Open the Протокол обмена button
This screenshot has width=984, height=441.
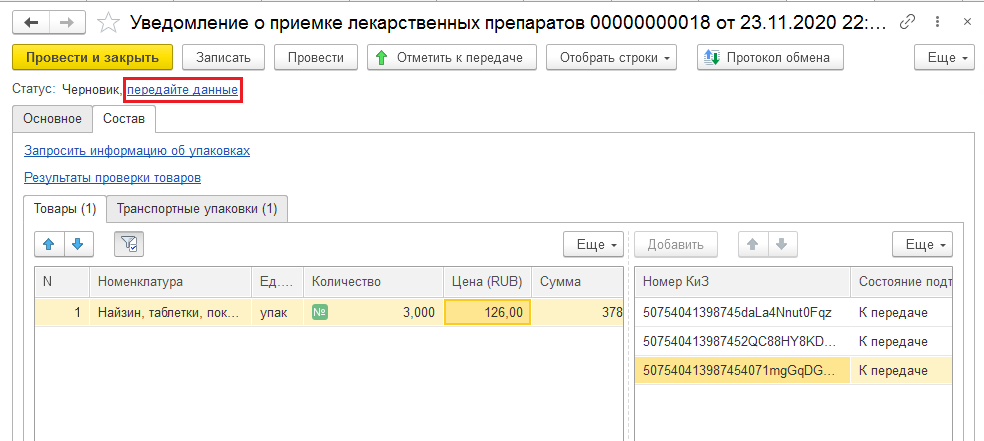point(770,57)
